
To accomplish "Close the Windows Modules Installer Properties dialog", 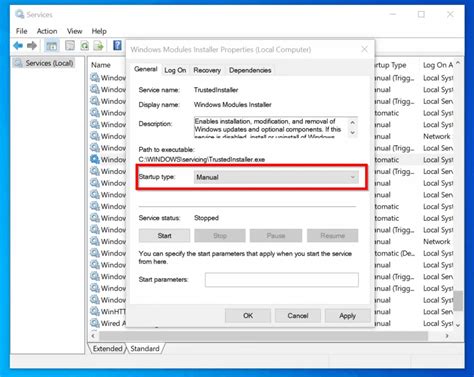I will 364,49.
